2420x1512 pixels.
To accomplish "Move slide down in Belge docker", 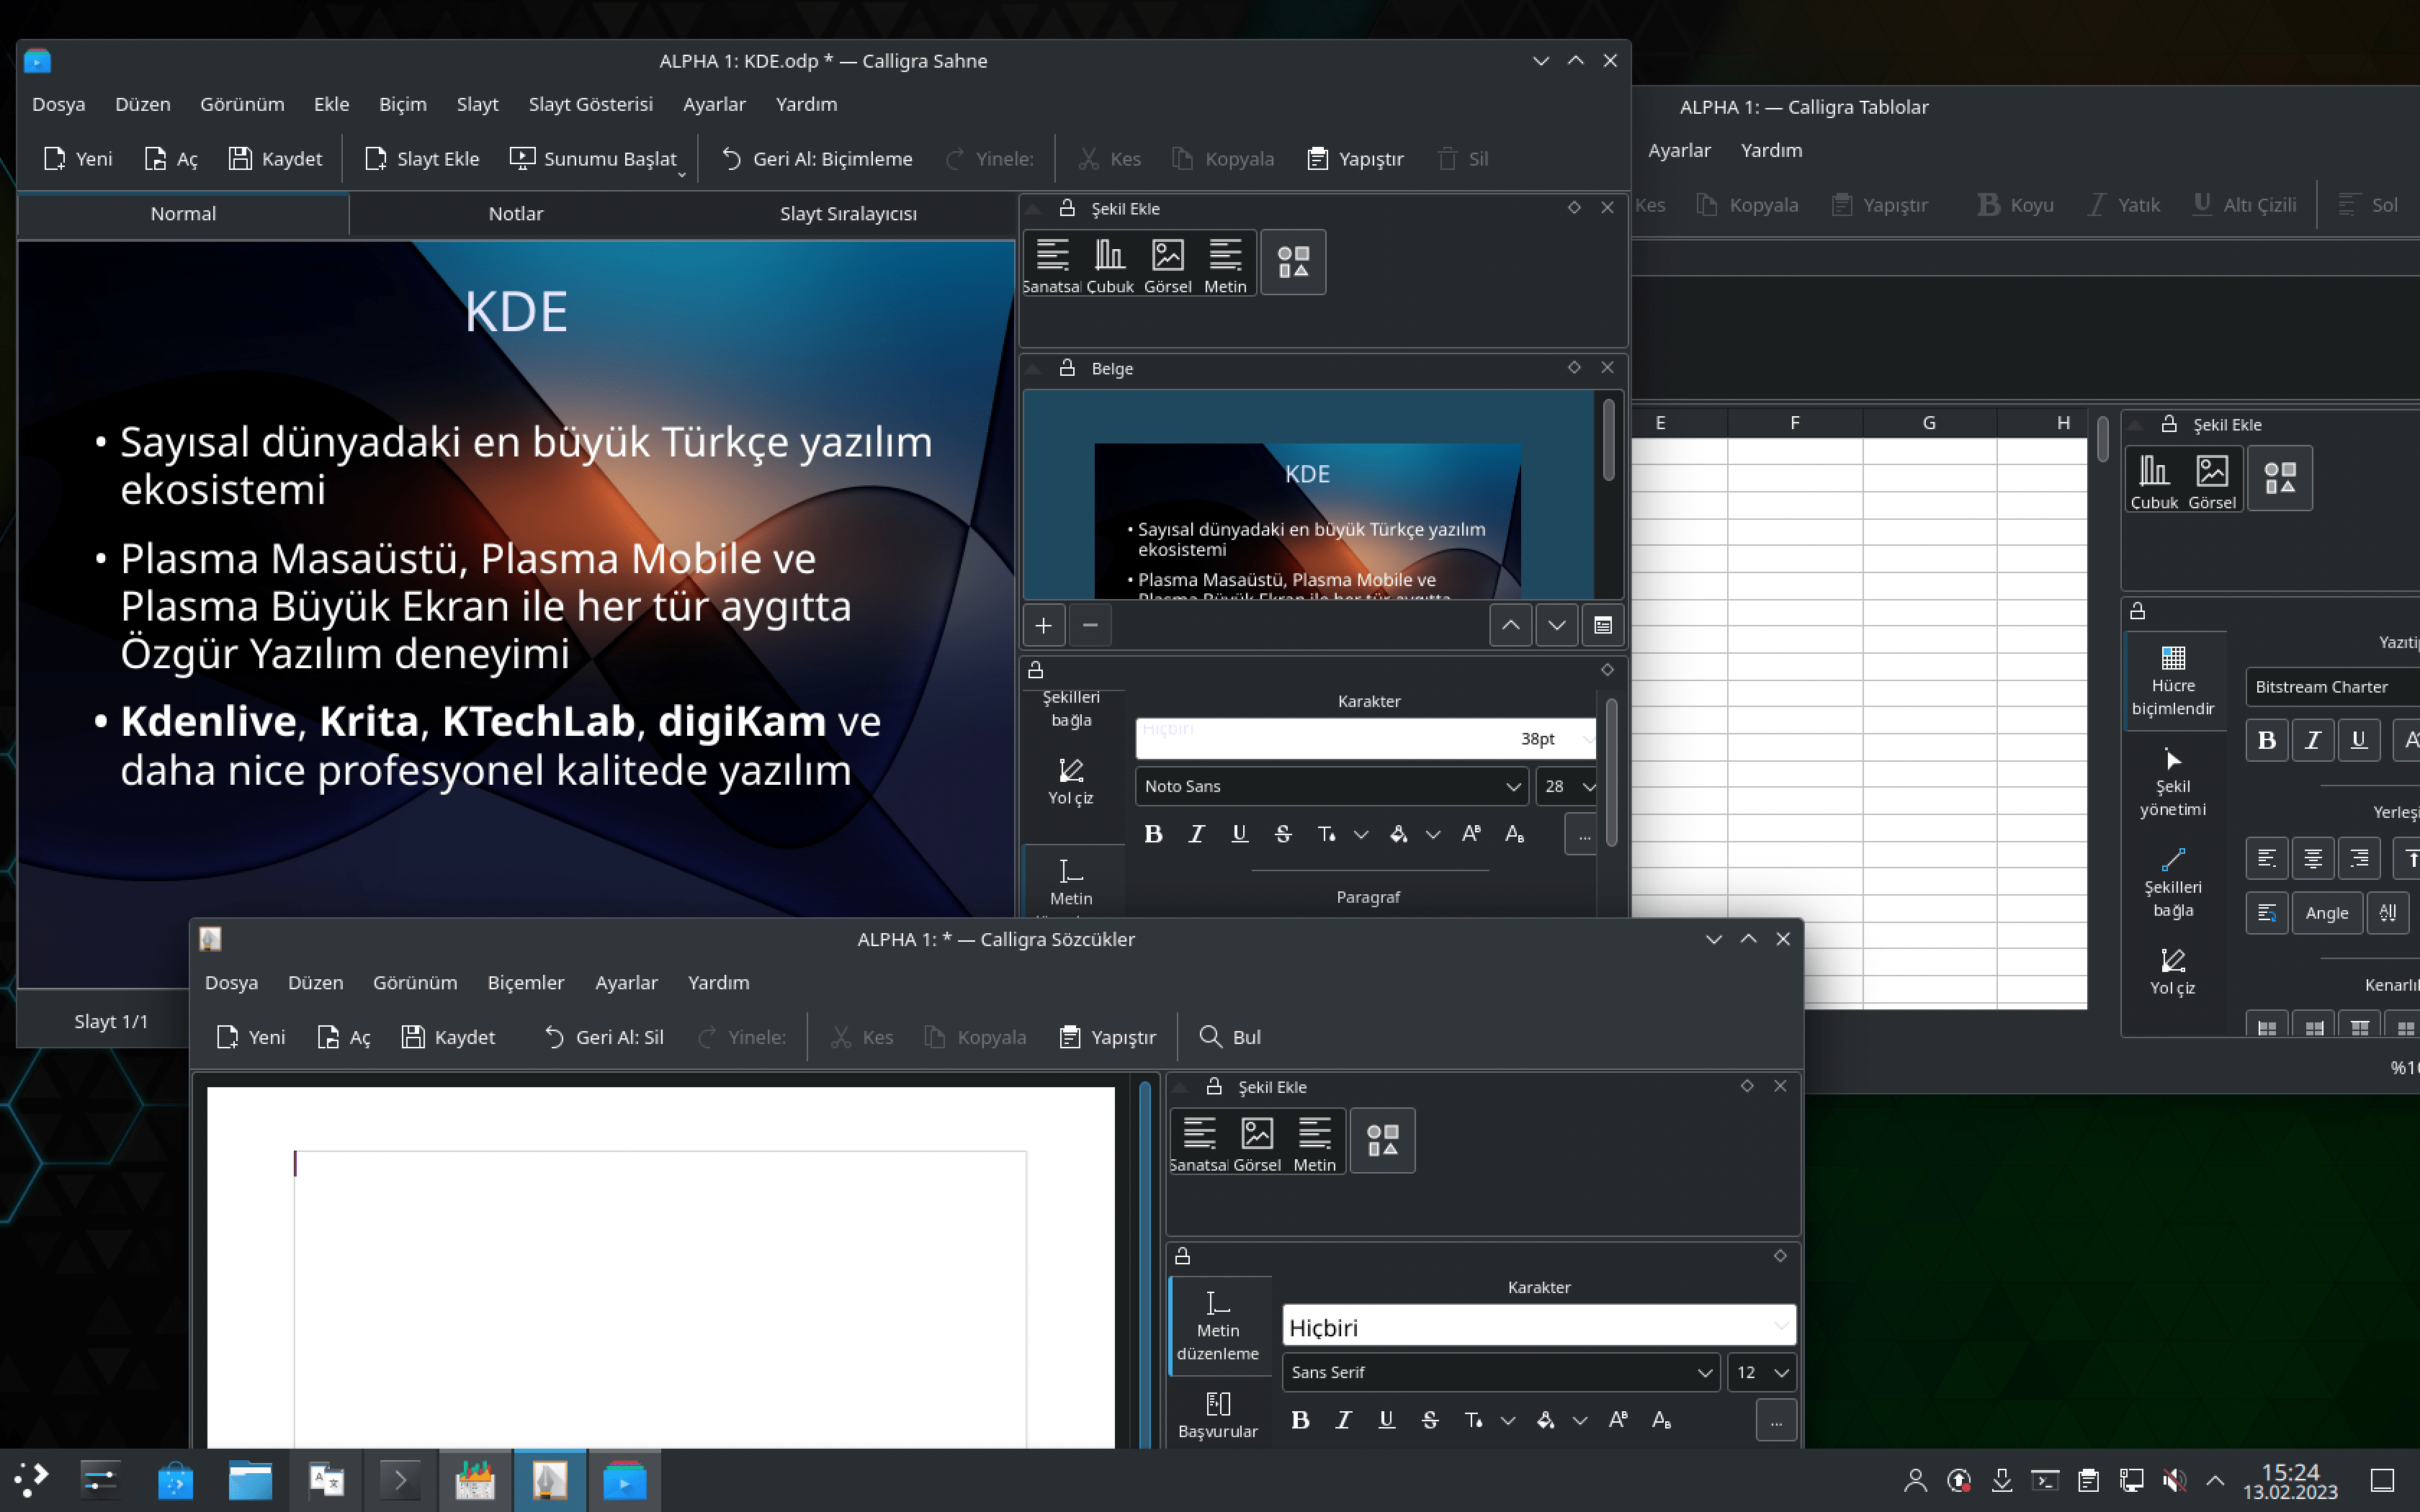I will tap(1556, 626).
